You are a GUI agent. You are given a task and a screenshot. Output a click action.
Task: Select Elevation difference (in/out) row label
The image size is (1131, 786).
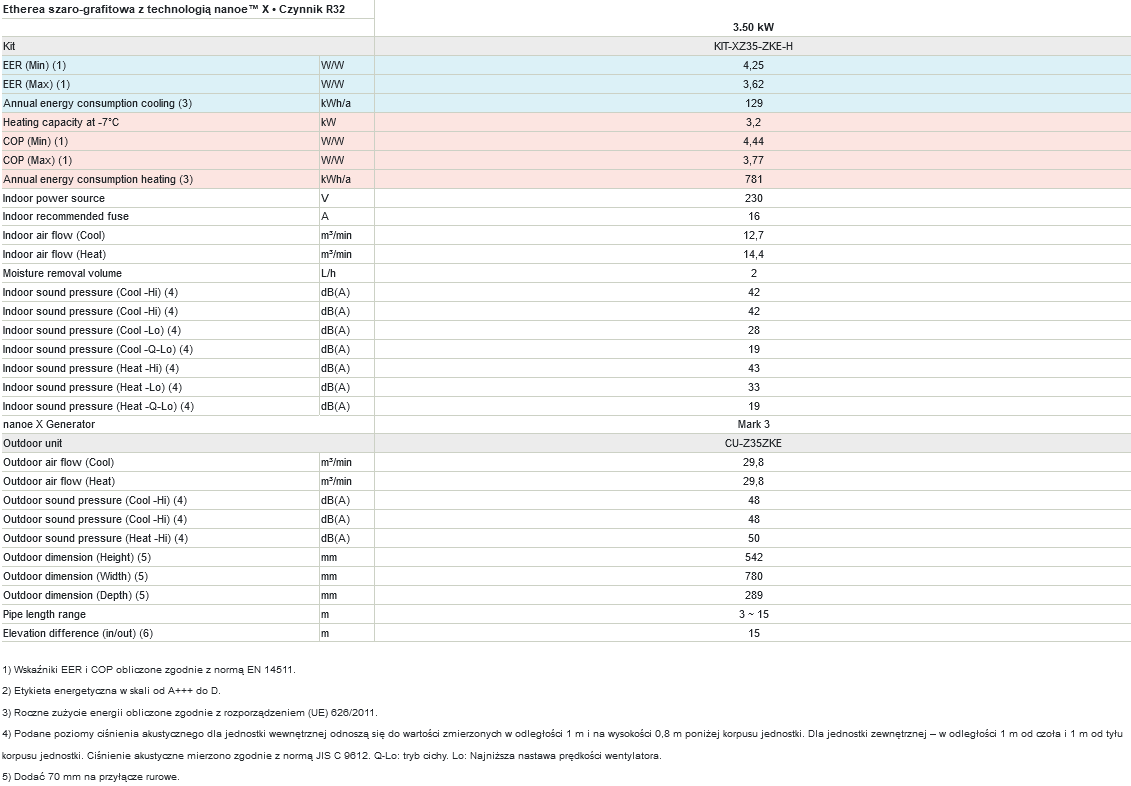(78, 634)
